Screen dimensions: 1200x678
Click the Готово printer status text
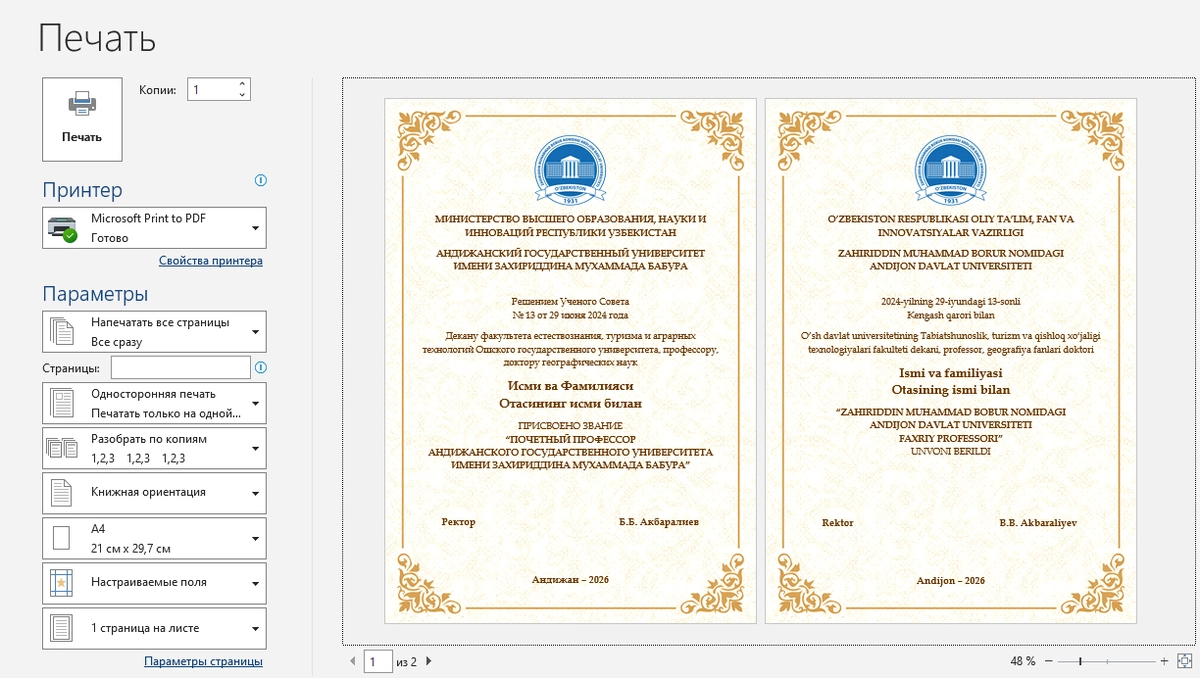coord(110,238)
